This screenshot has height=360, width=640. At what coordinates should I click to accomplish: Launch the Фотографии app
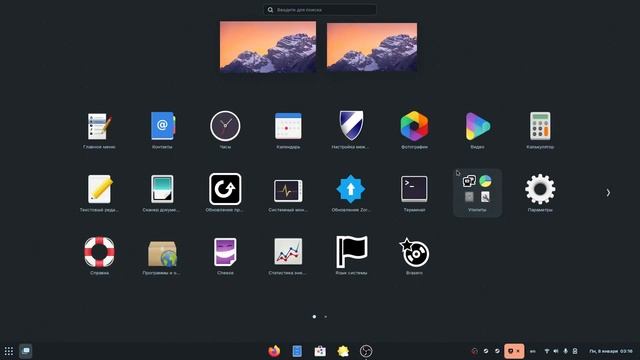[x=414, y=126]
